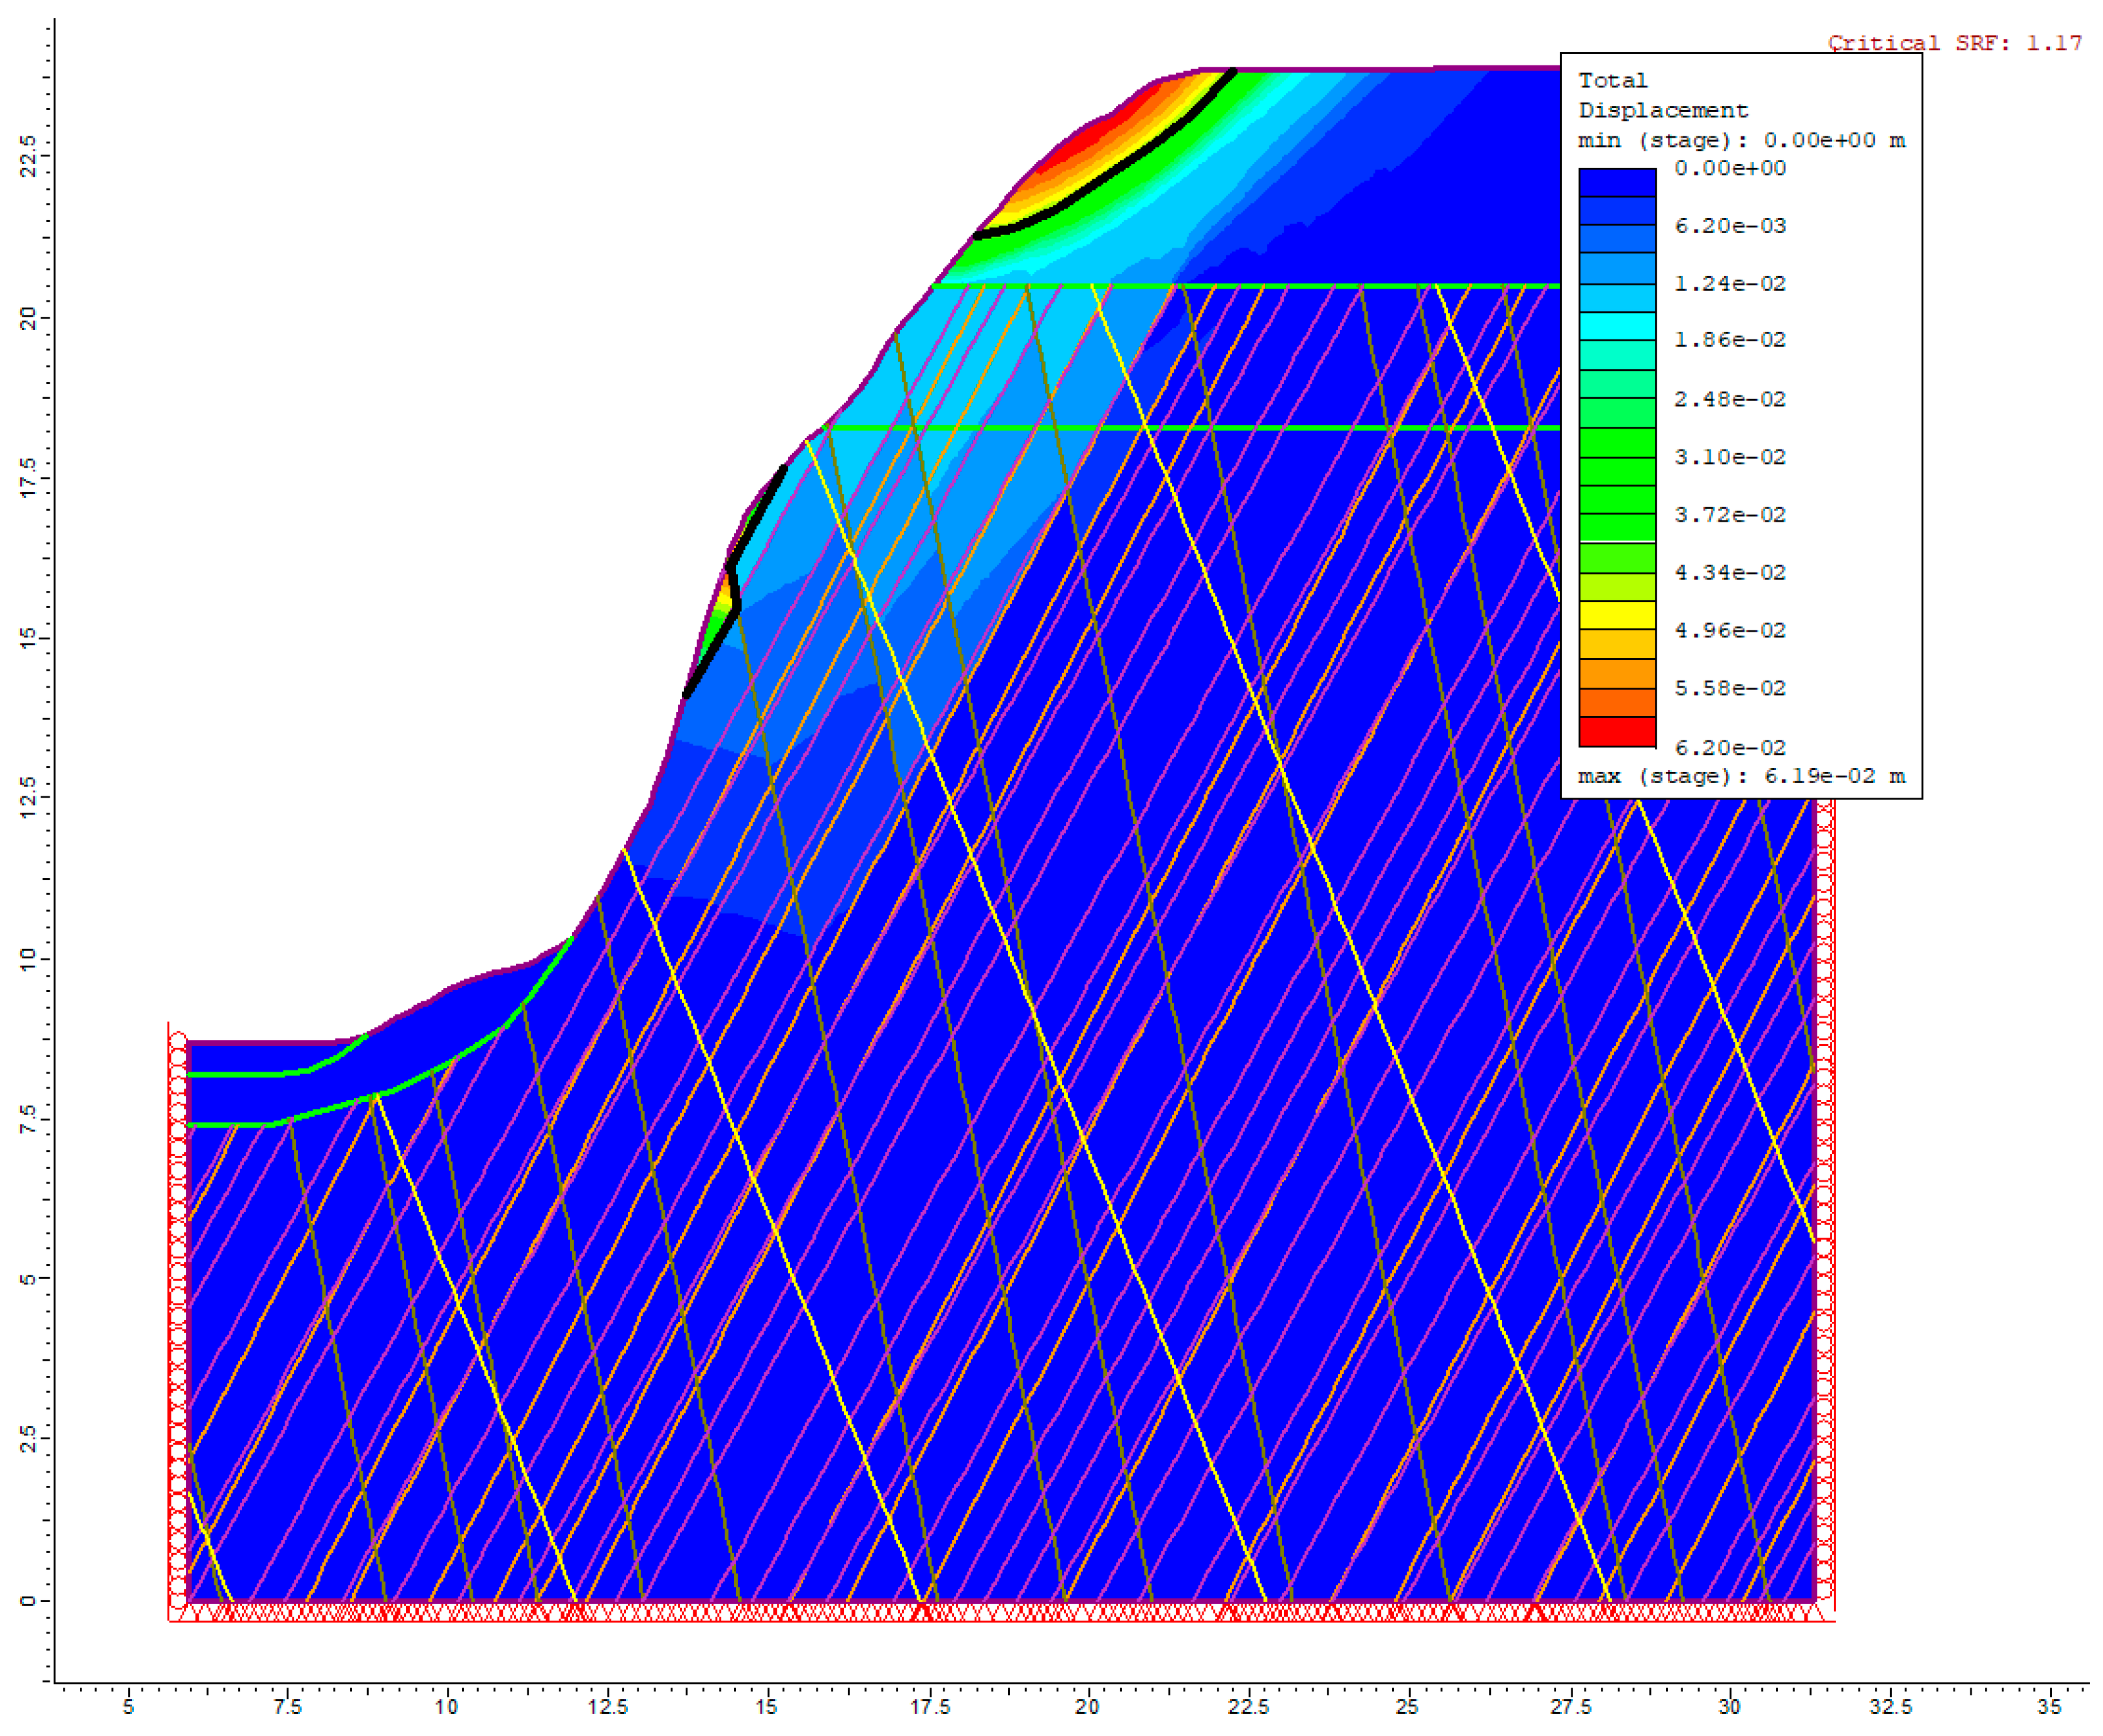Click the yellow swatch in the legend

[x=1616, y=615]
